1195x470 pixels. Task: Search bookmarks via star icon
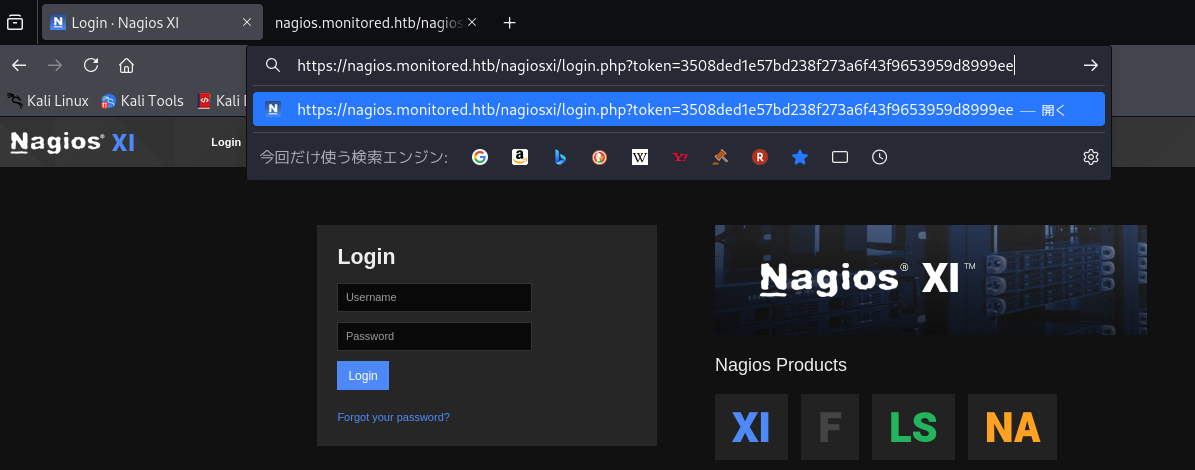(799, 157)
